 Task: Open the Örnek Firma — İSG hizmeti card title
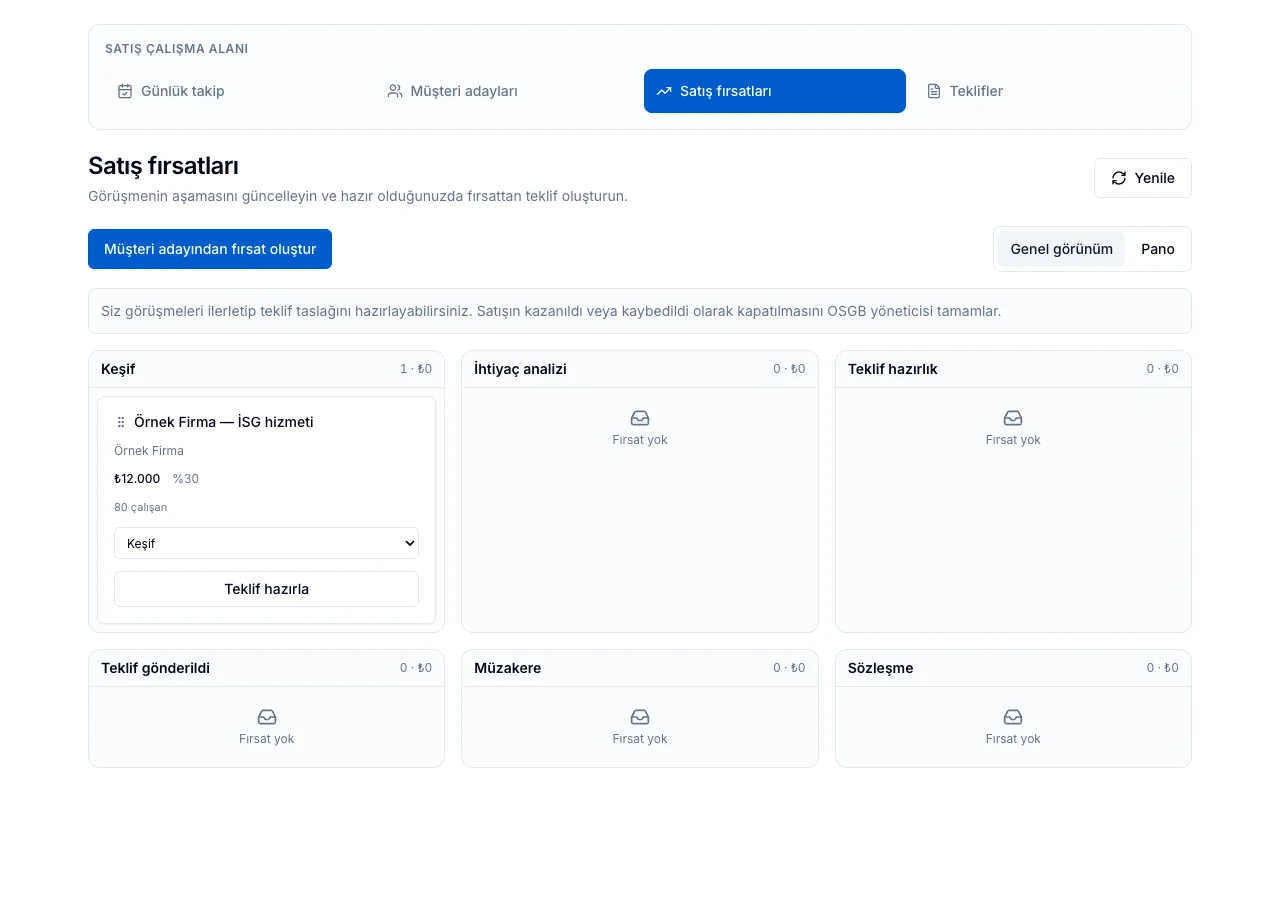click(x=224, y=422)
